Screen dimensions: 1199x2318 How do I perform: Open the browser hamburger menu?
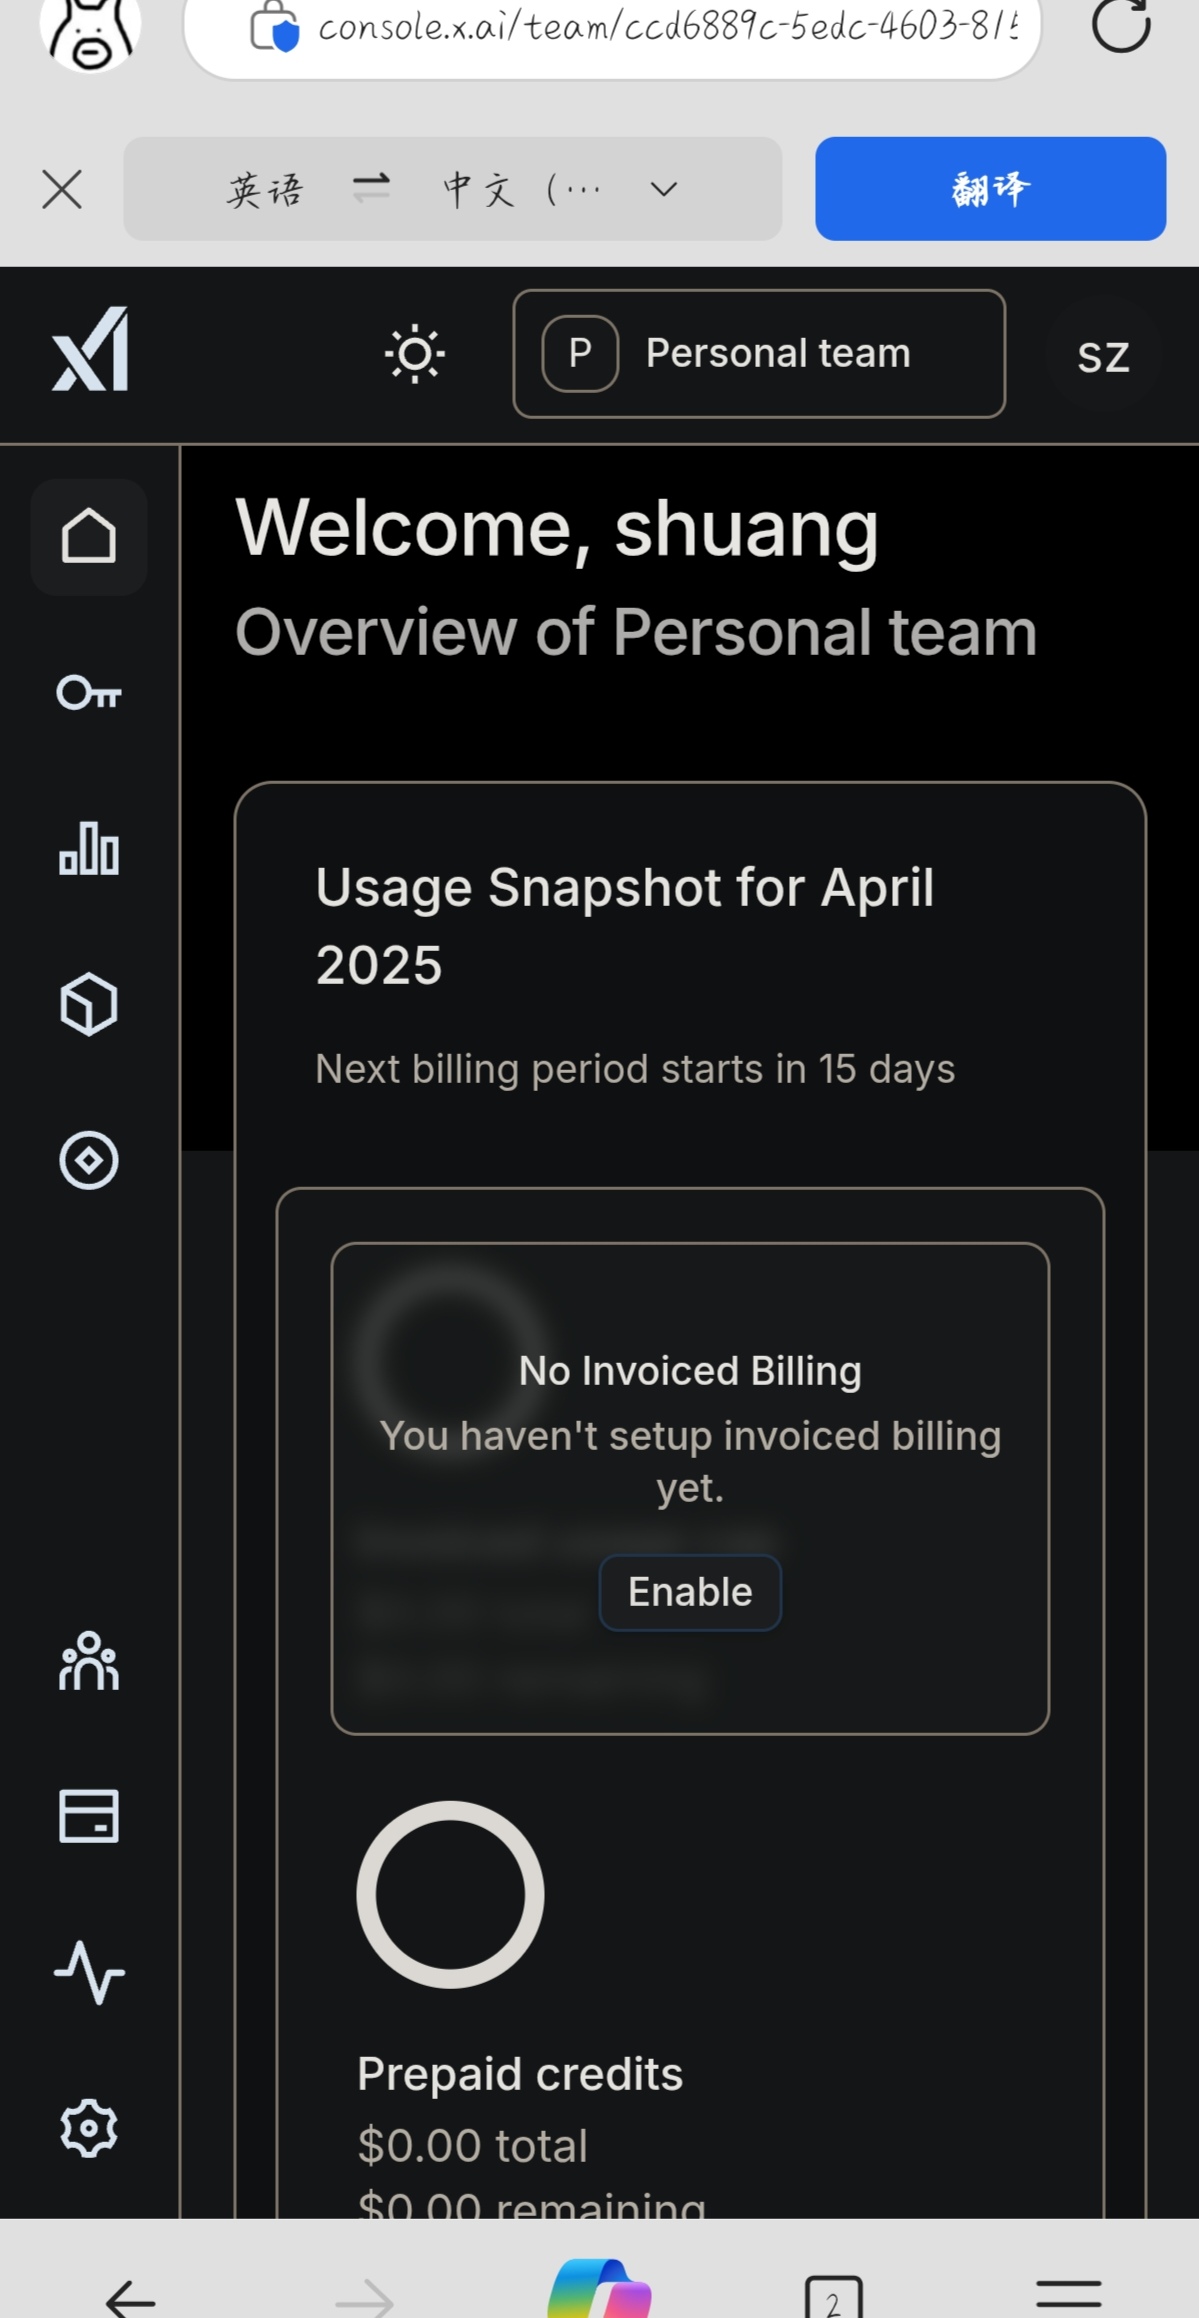(1069, 2294)
